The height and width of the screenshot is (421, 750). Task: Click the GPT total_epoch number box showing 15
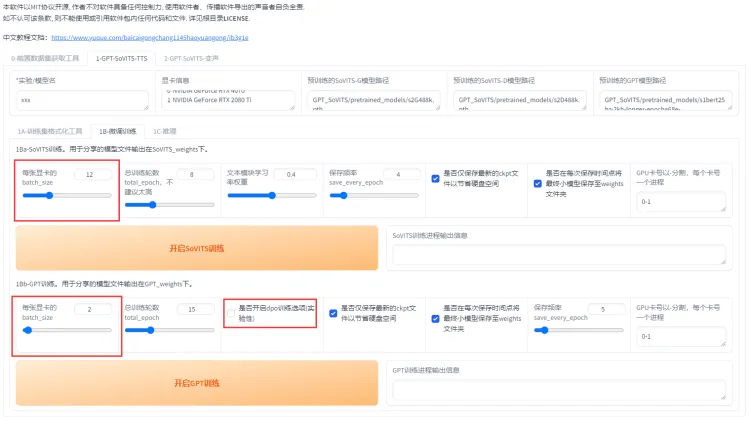[x=195, y=310]
